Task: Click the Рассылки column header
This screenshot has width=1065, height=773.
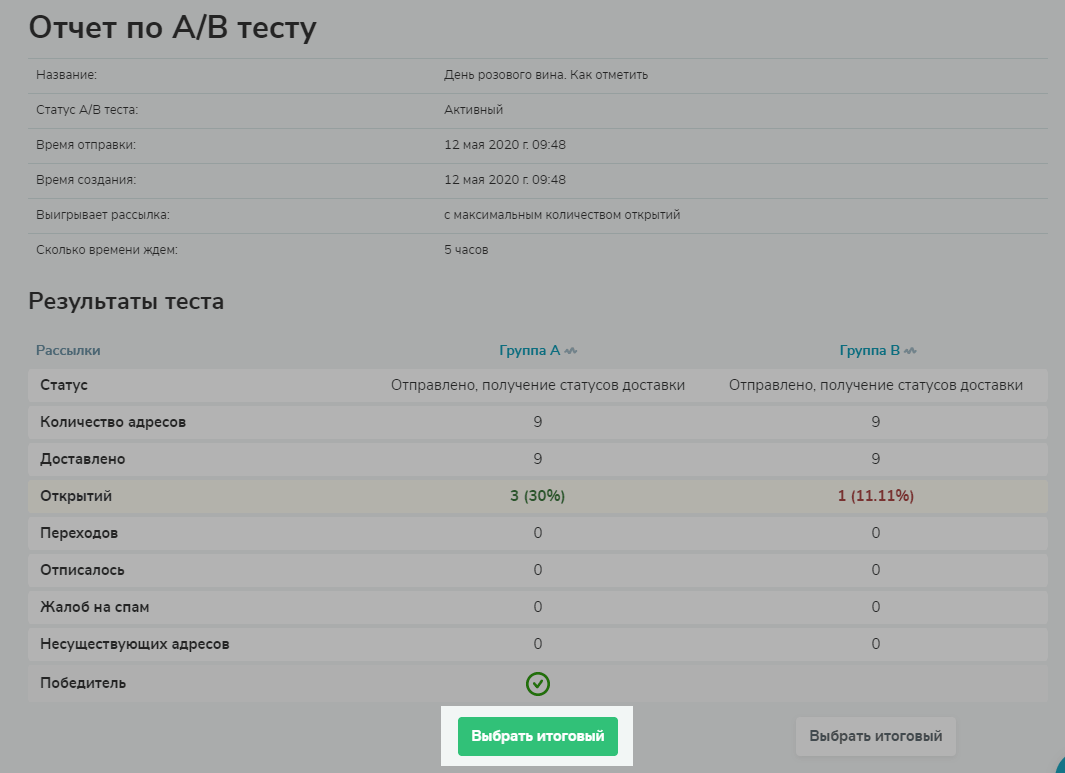Action: click(x=68, y=351)
